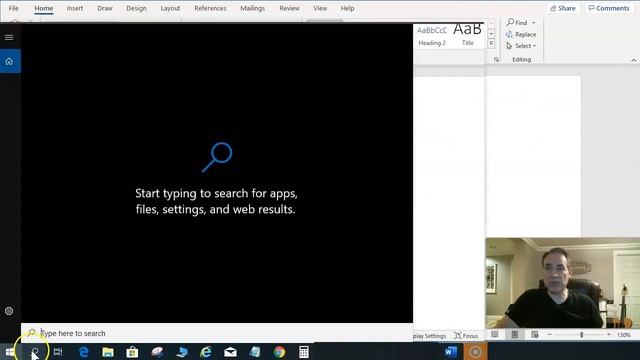
Task: Open search settings gear icon
Action: pyautogui.click(x=9, y=311)
